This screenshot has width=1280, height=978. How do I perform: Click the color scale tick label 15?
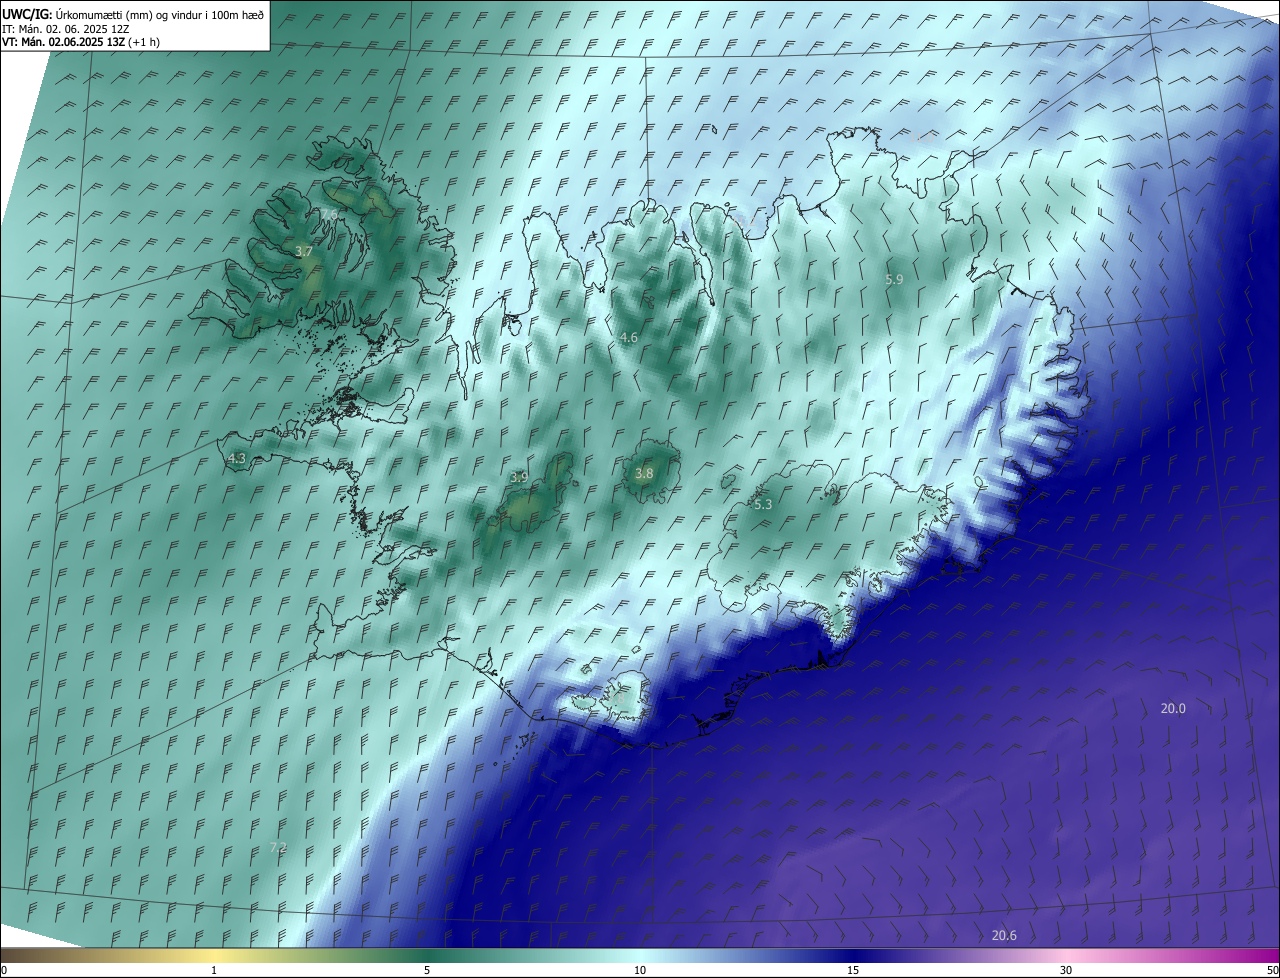(853, 971)
